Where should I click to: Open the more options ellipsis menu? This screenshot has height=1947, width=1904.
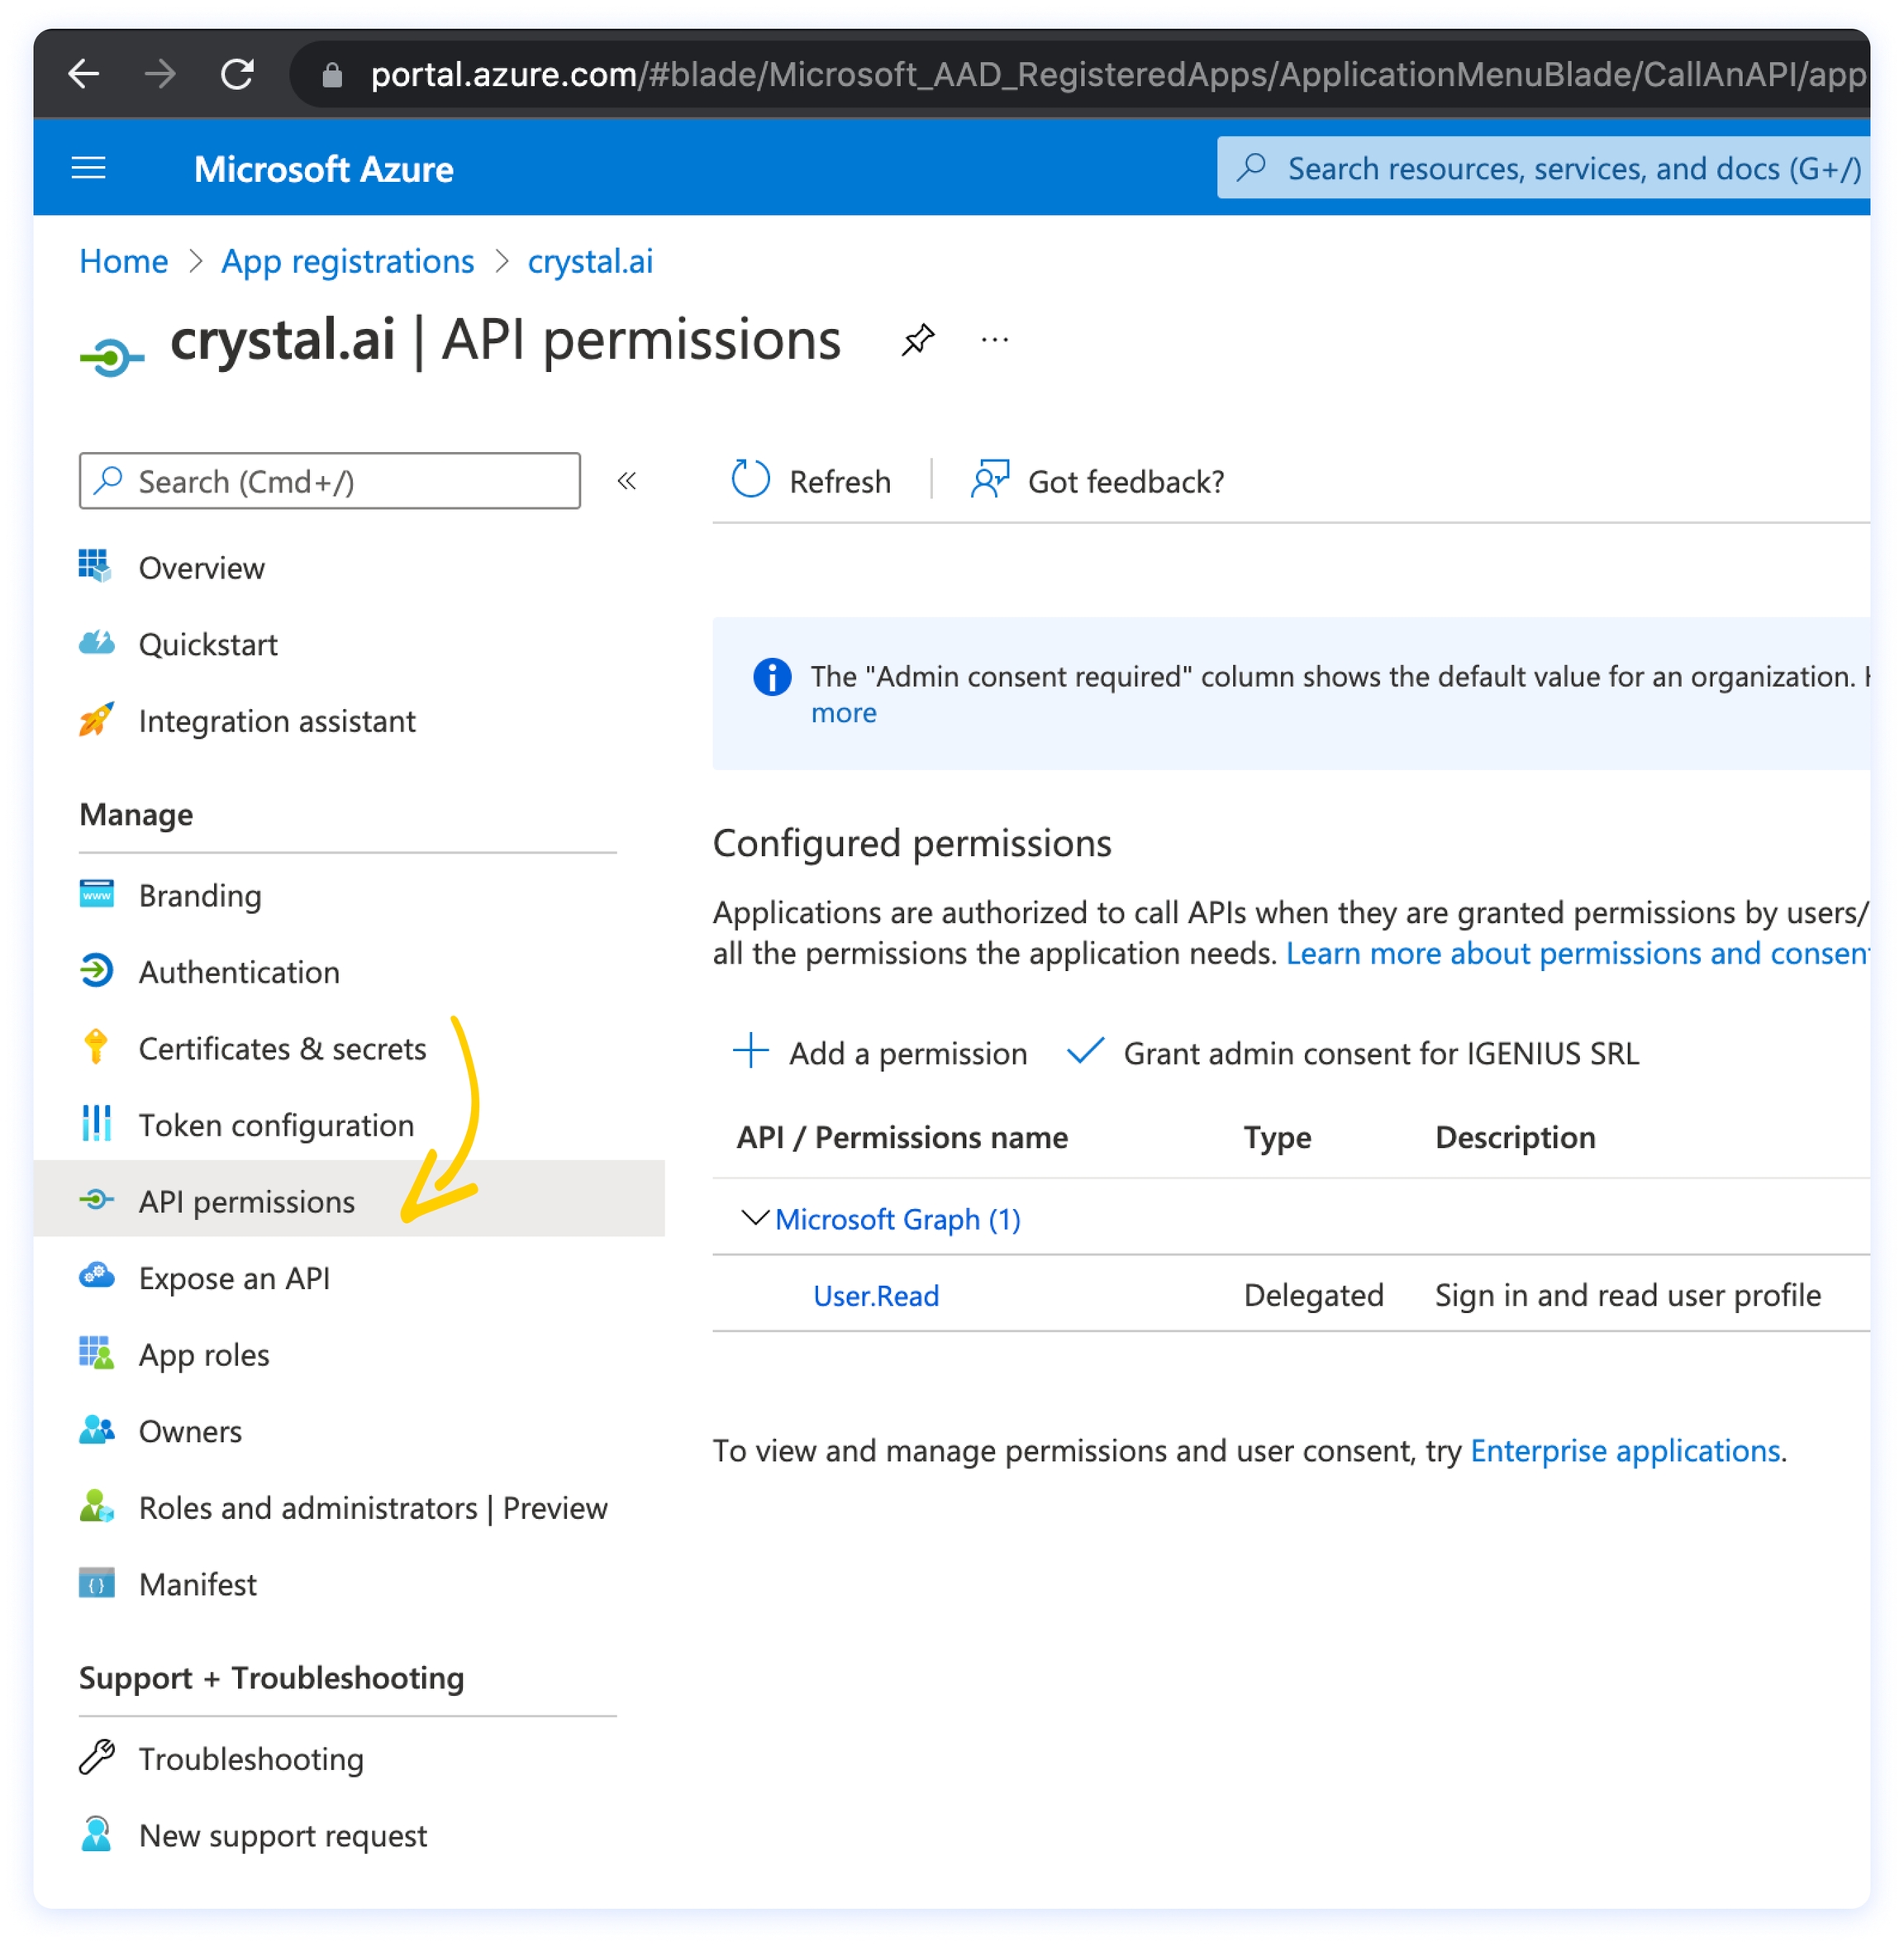(x=994, y=340)
